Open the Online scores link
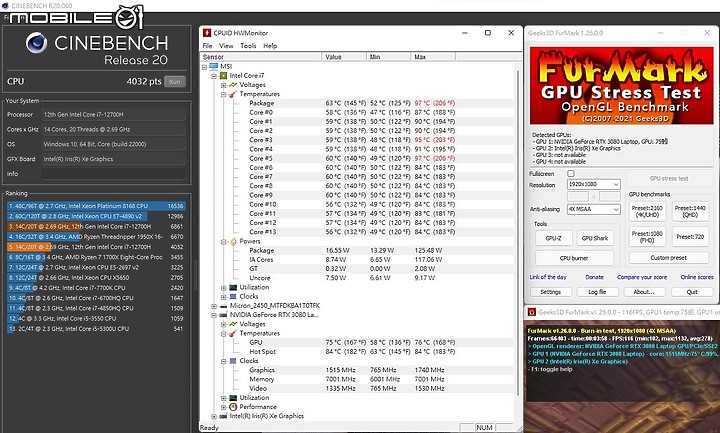The image size is (720, 433). [697, 277]
